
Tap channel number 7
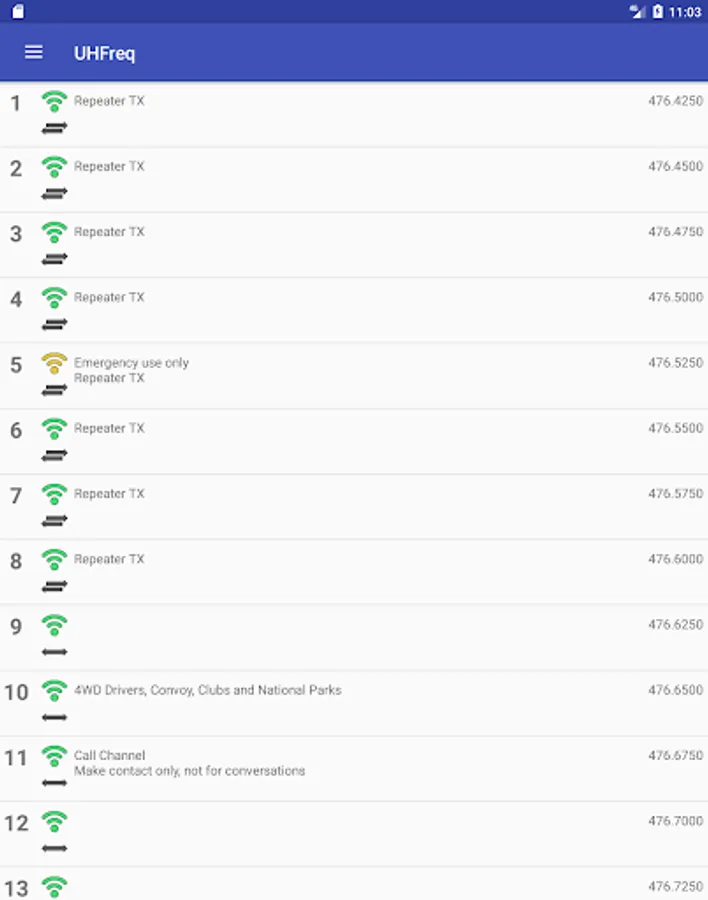point(16,496)
